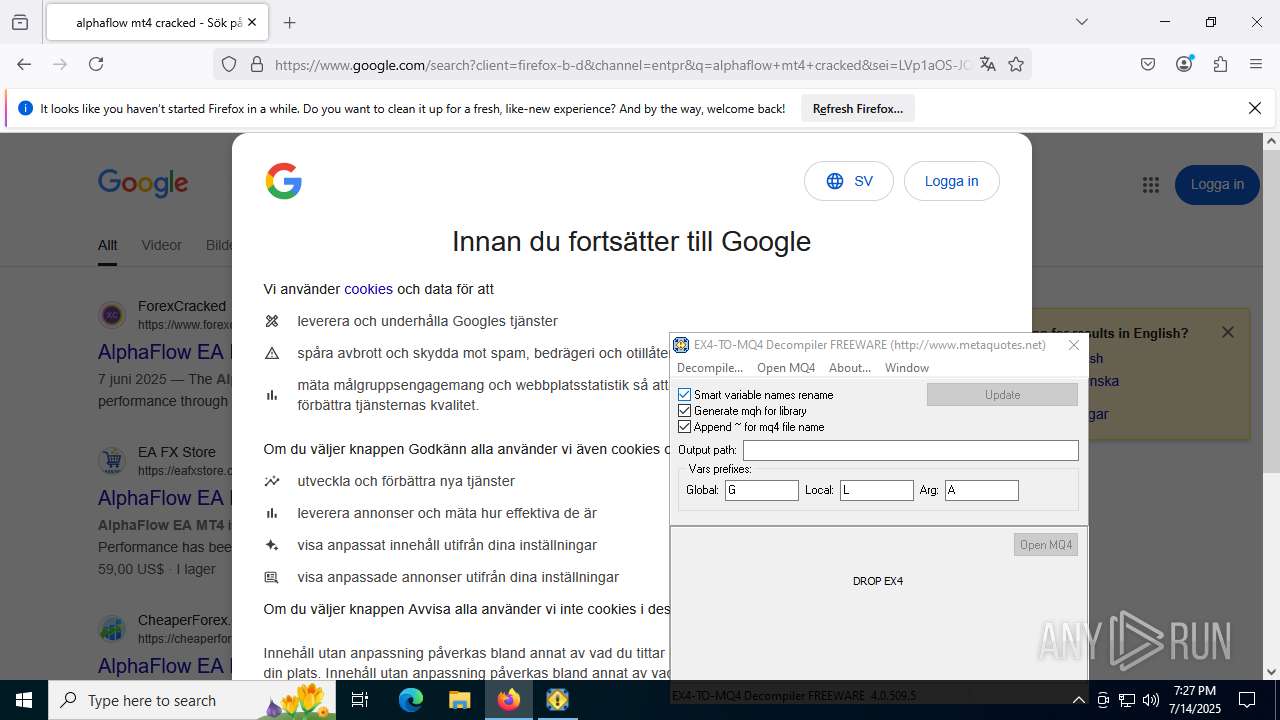Edit the Arg prefix field

[x=982, y=491]
